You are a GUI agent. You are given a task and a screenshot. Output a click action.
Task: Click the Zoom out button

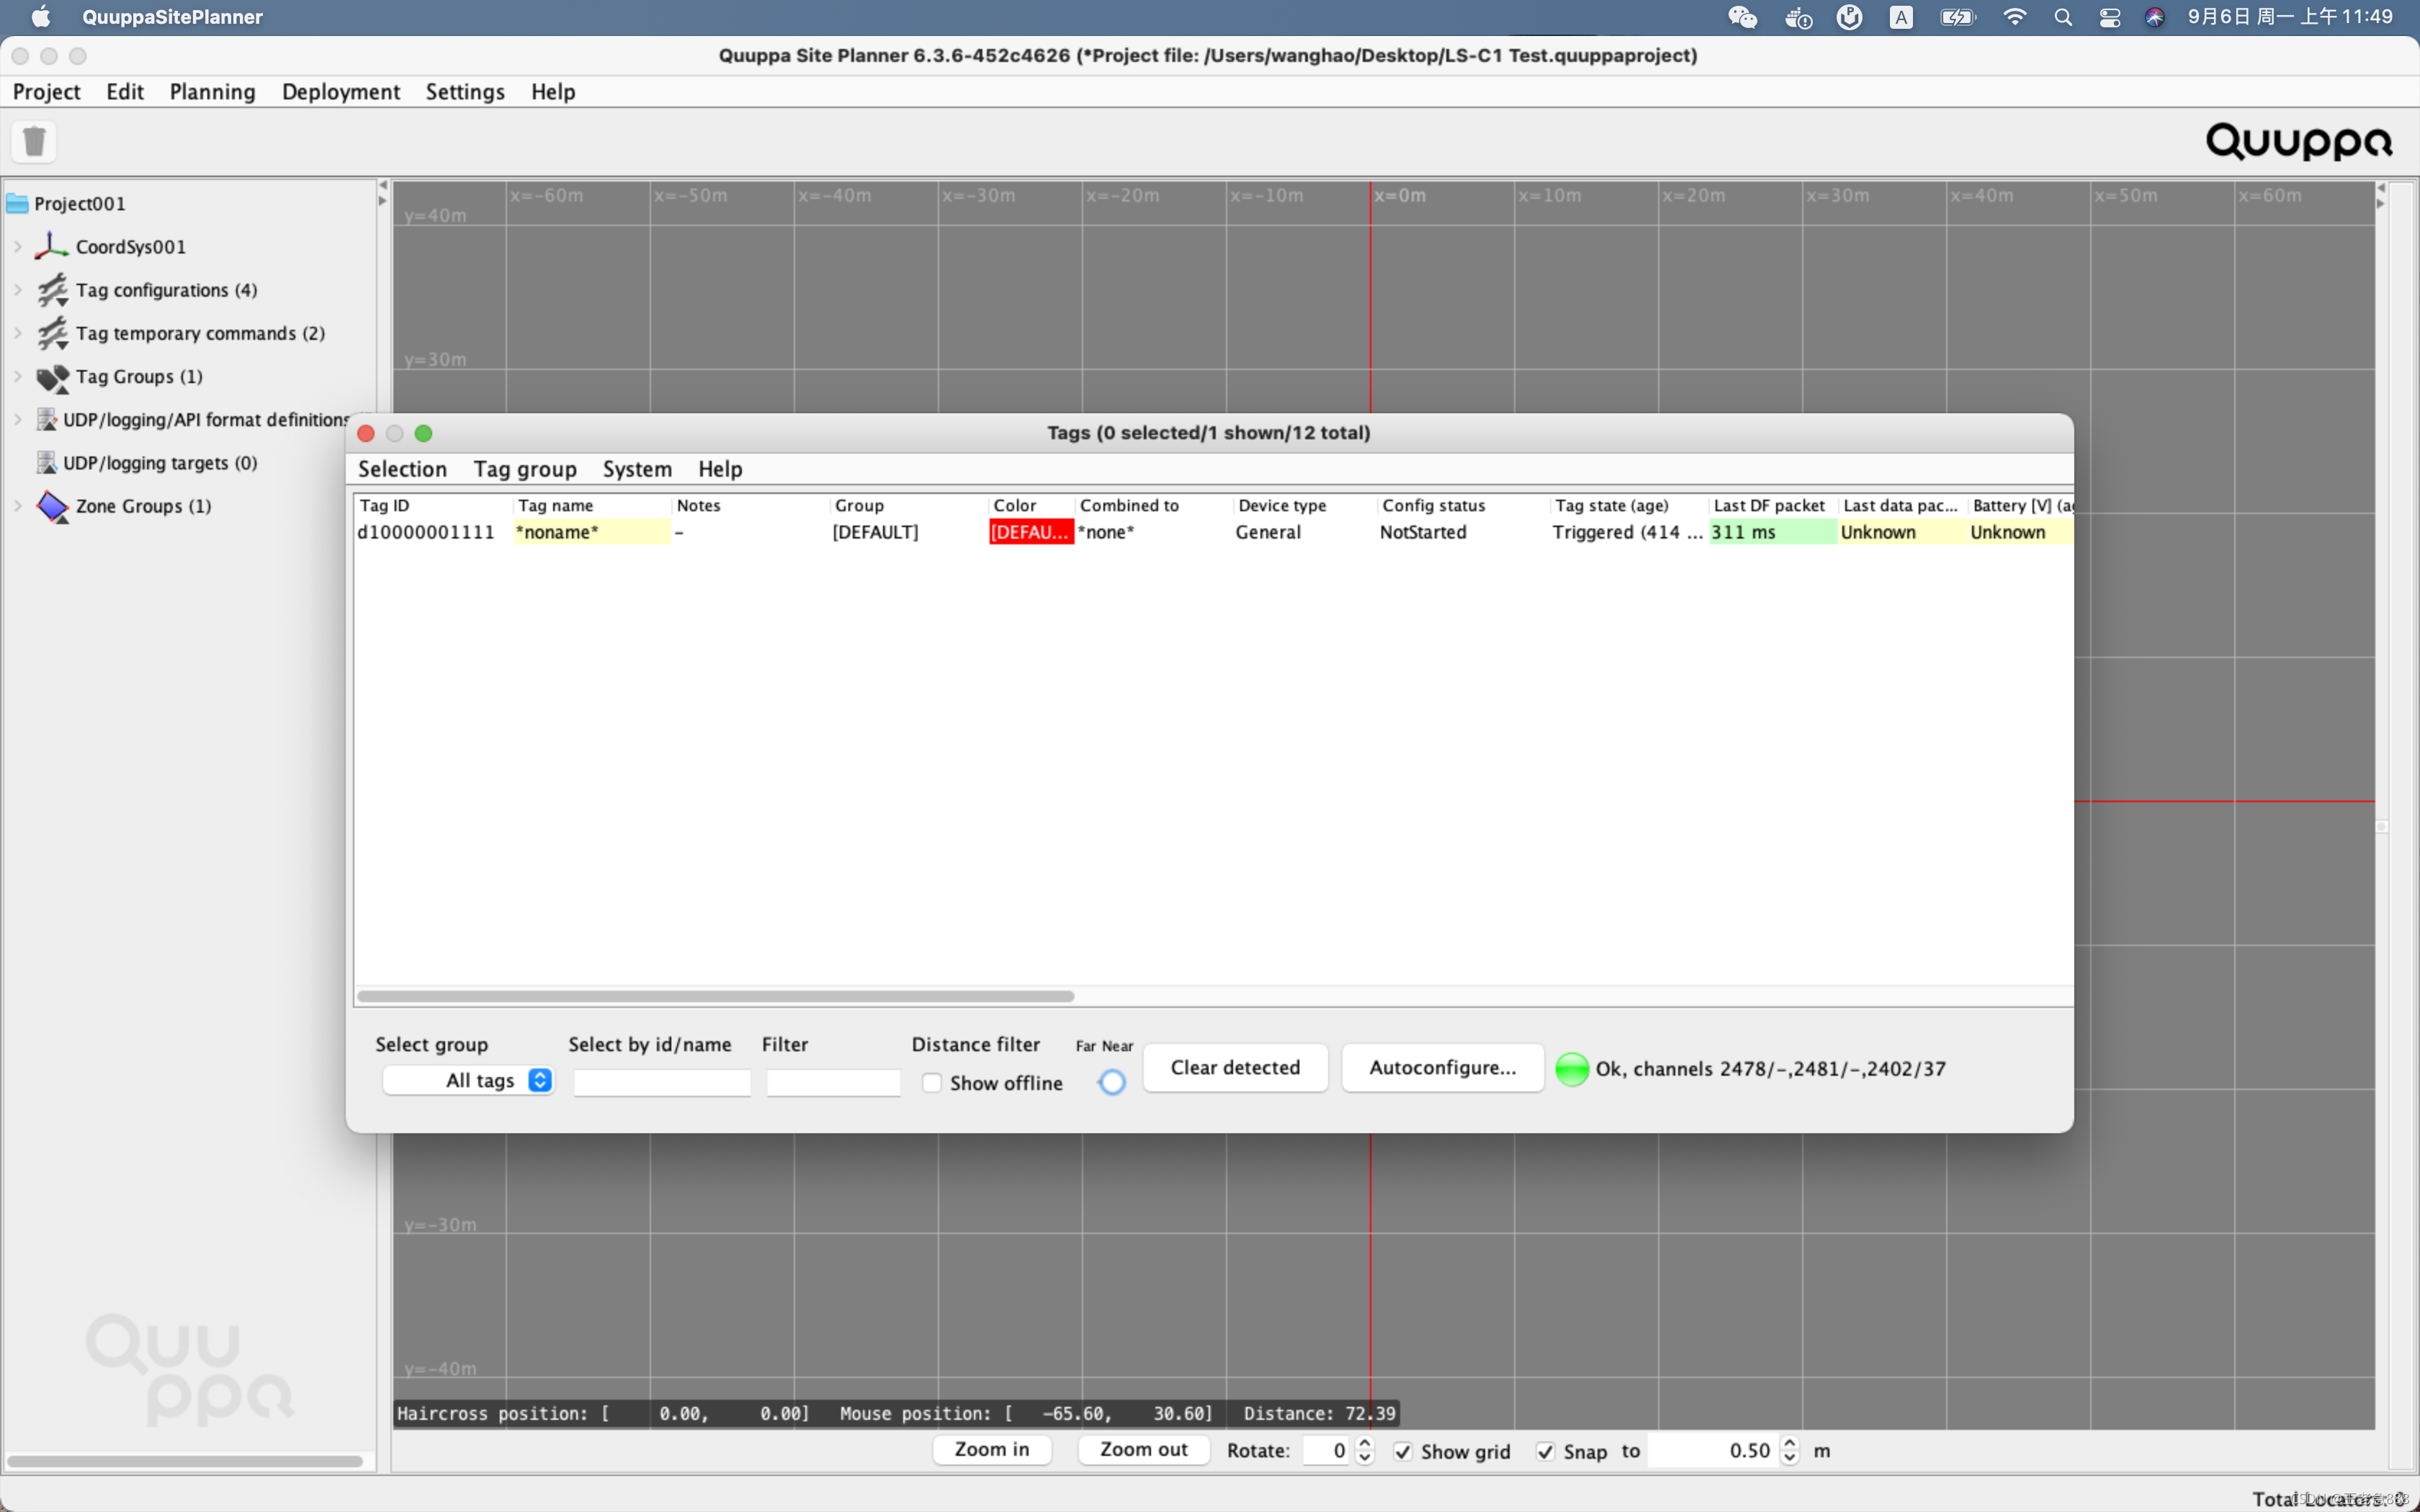tap(1143, 1450)
